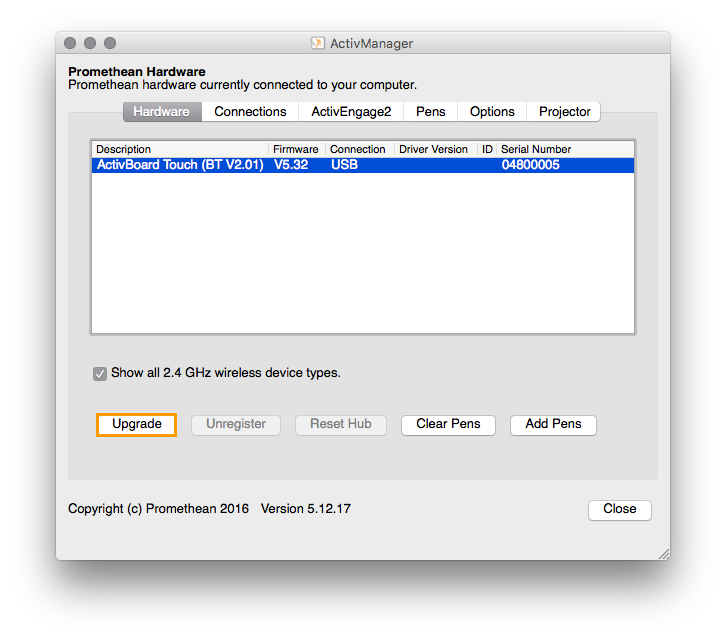Click the window resize grip corner
726x640 pixels.
point(663,553)
